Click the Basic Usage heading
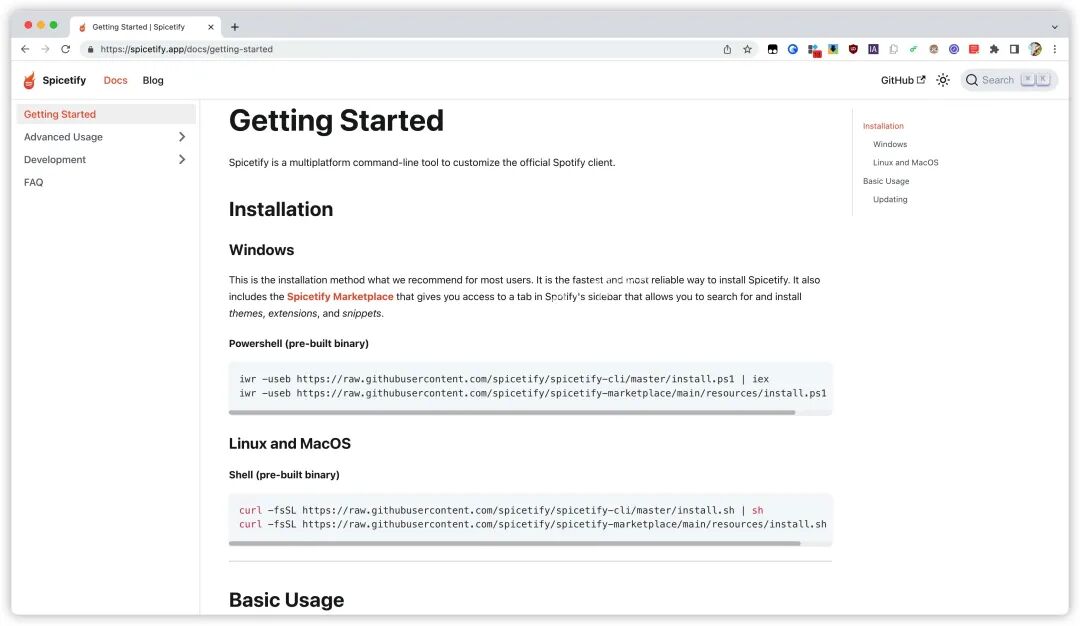The width and height of the screenshot is (1080, 626). click(287, 600)
